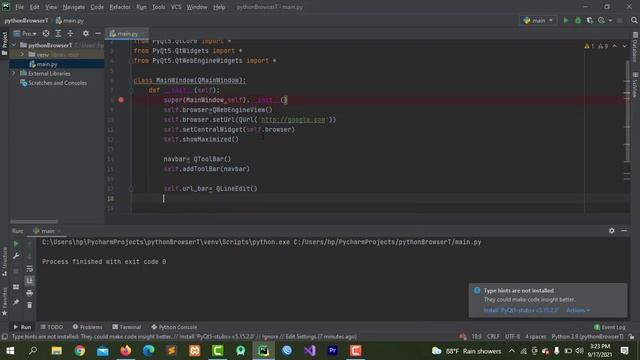Image resolution: width=640 pixels, height=360 pixels.
Task: Go to next highlighted error arrow
Action: point(624,46)
